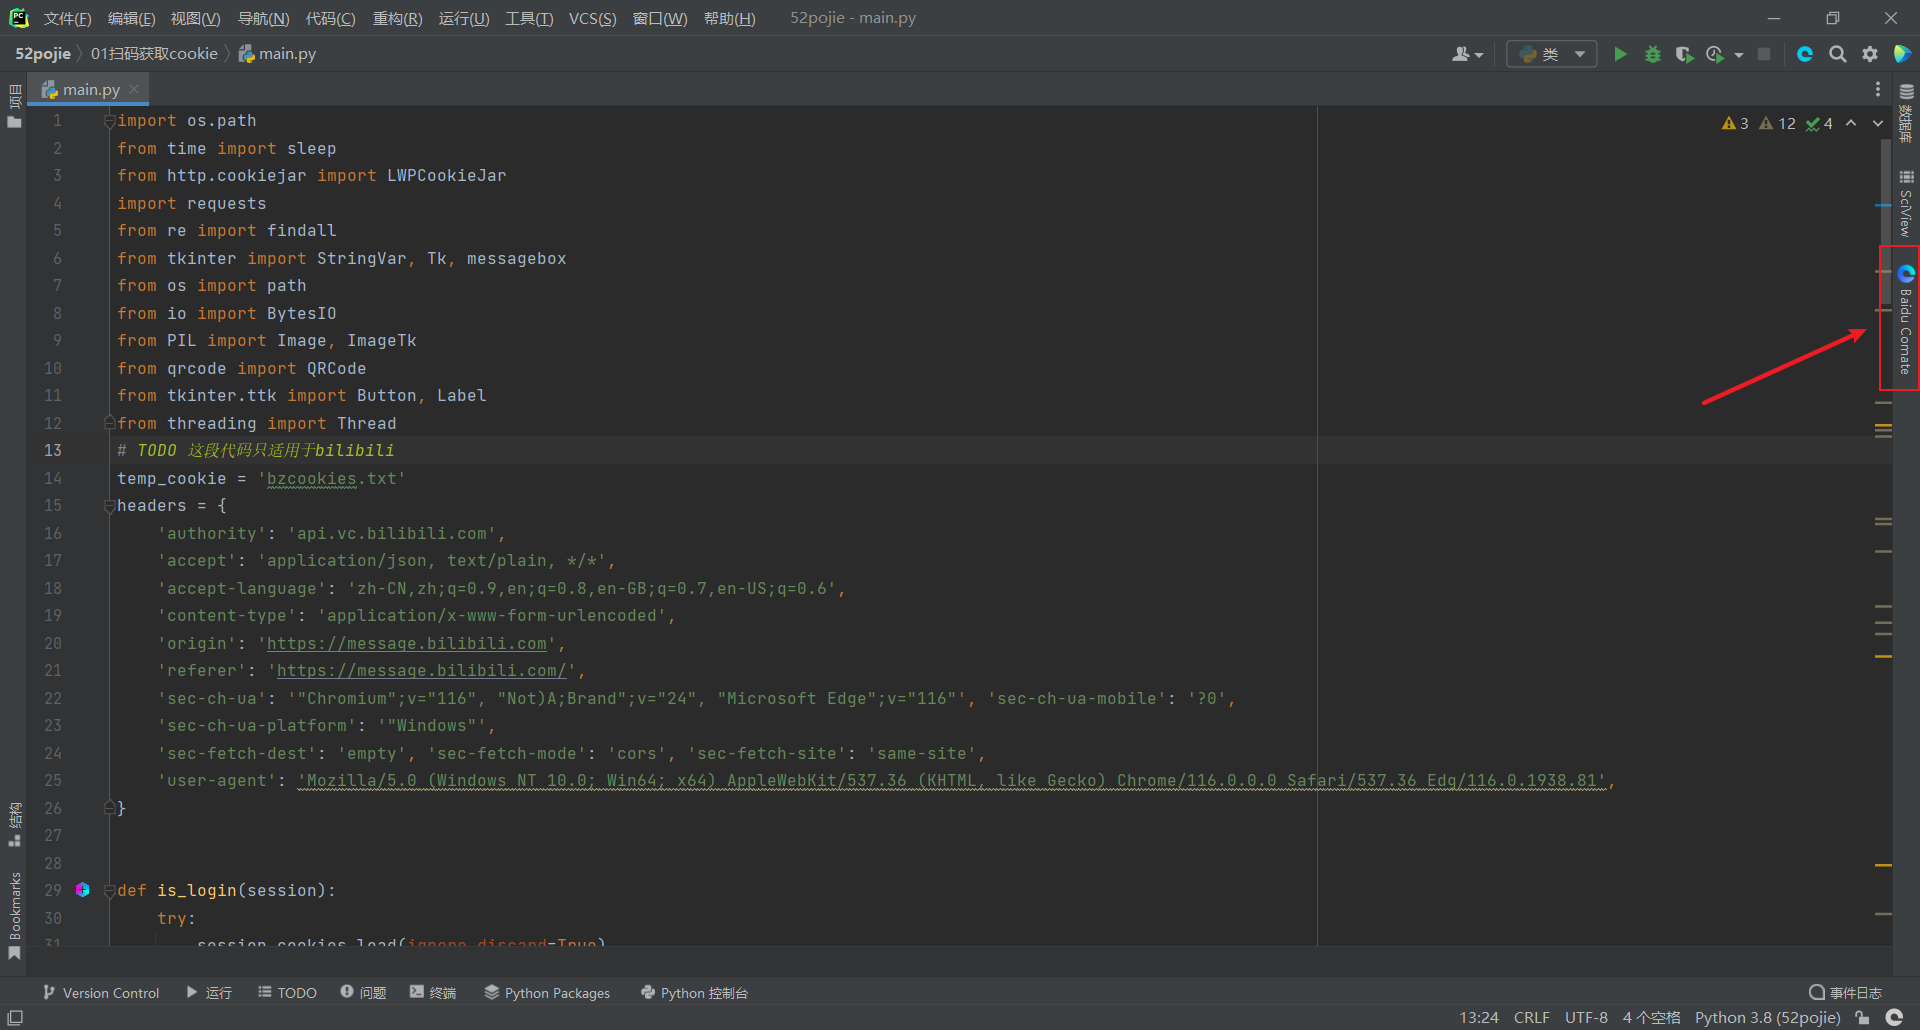Open the Project tool window on left strip

click(14, 107)
